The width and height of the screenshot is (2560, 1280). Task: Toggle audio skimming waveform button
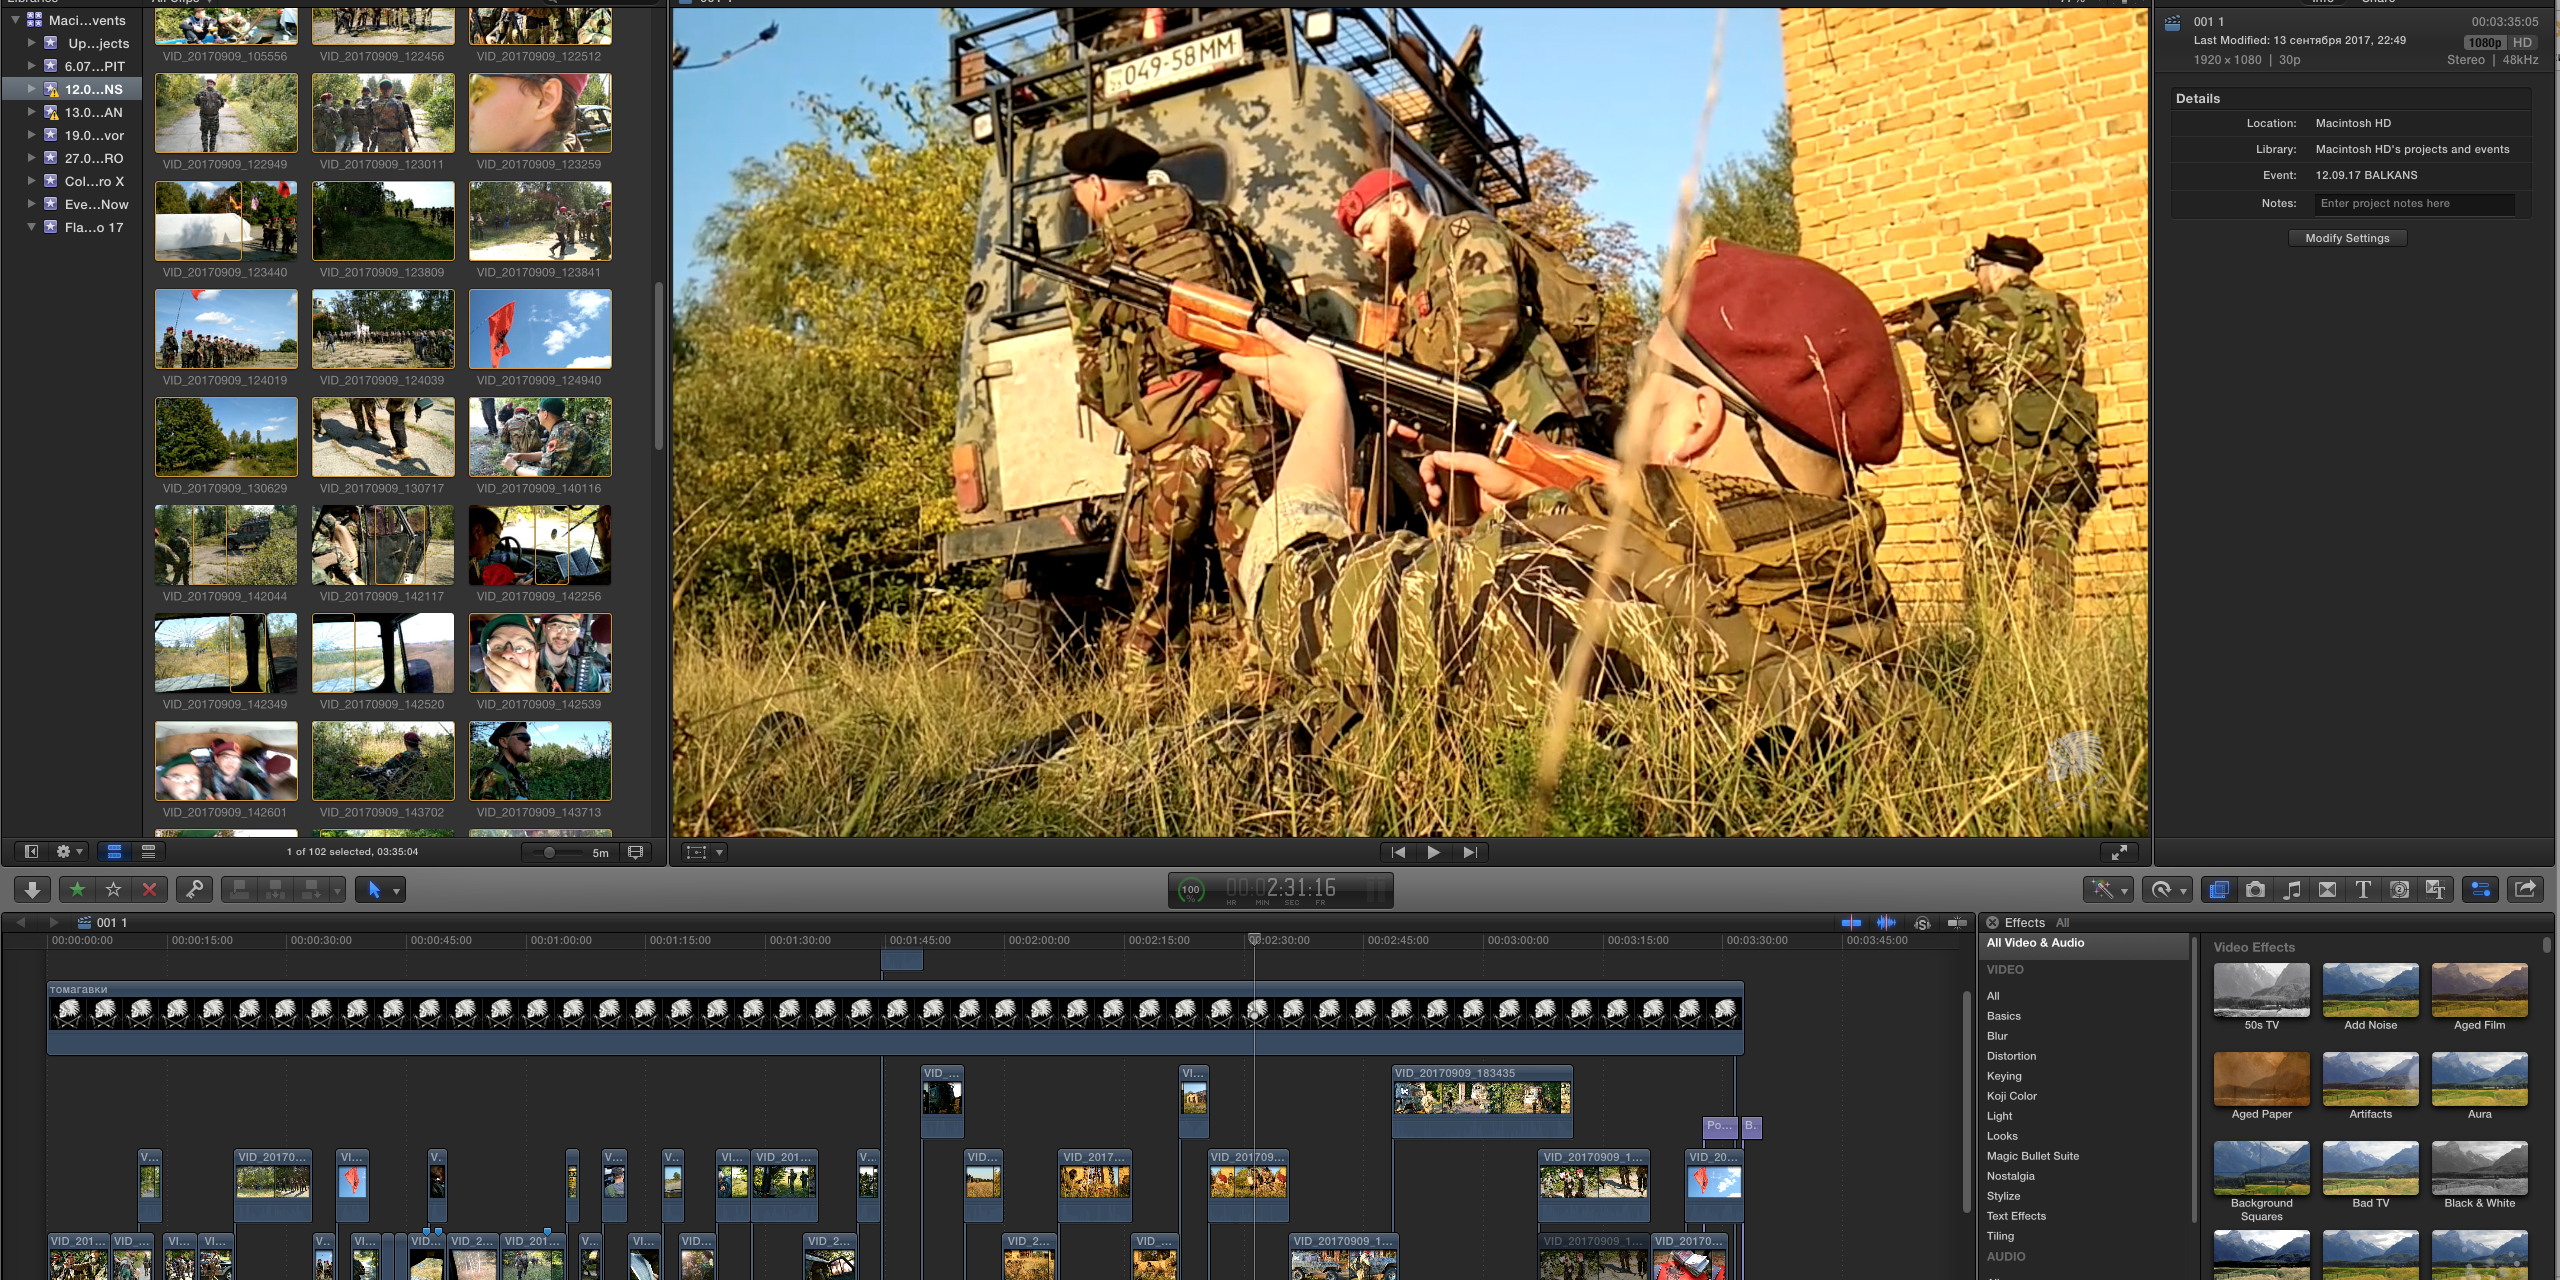tap(1886, 922)
